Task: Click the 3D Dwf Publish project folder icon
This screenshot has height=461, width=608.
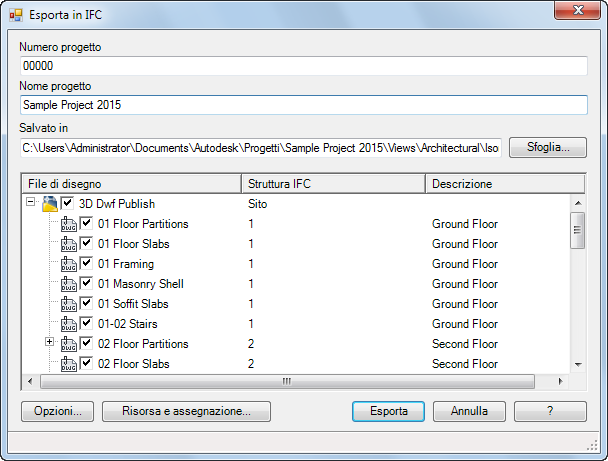Action: (x=50, y=204)
